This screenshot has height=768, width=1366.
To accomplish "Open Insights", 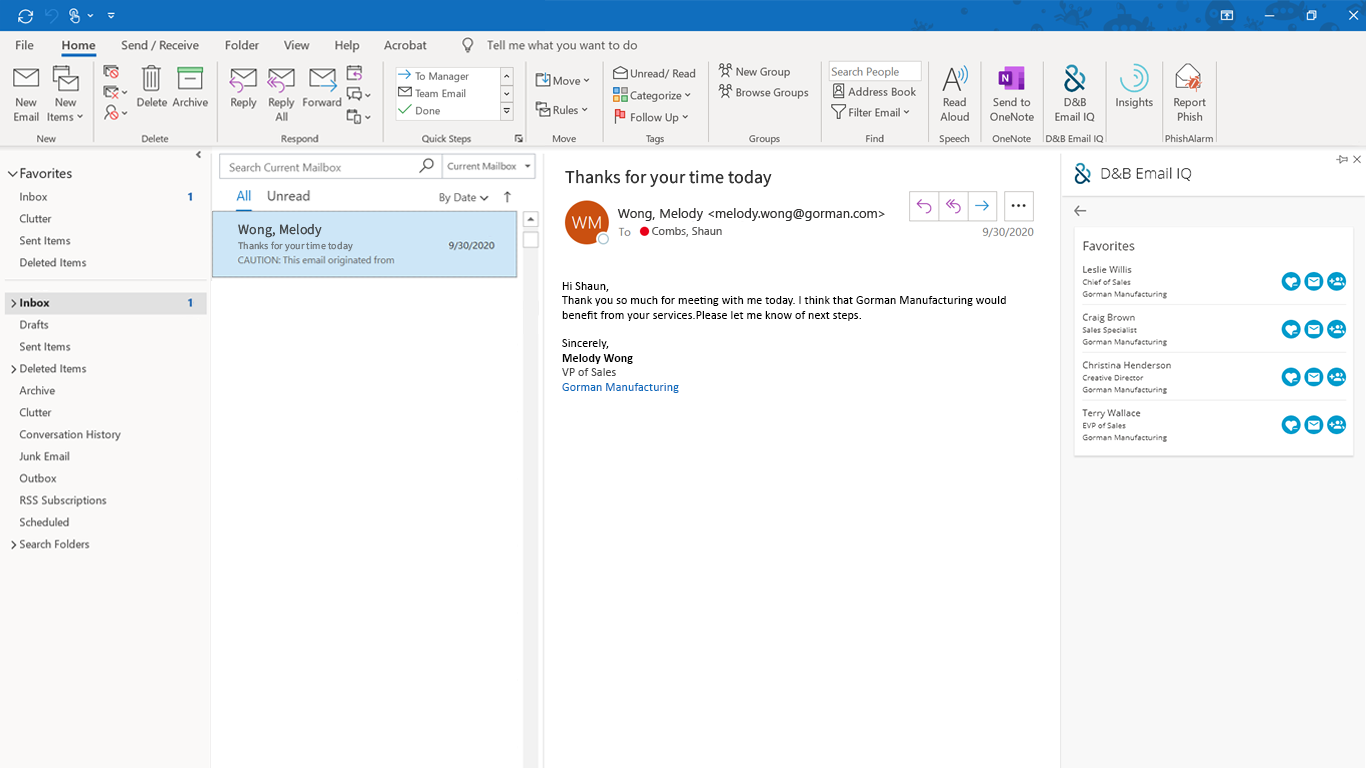I will pyautogui.click(x=1134, y=88).
